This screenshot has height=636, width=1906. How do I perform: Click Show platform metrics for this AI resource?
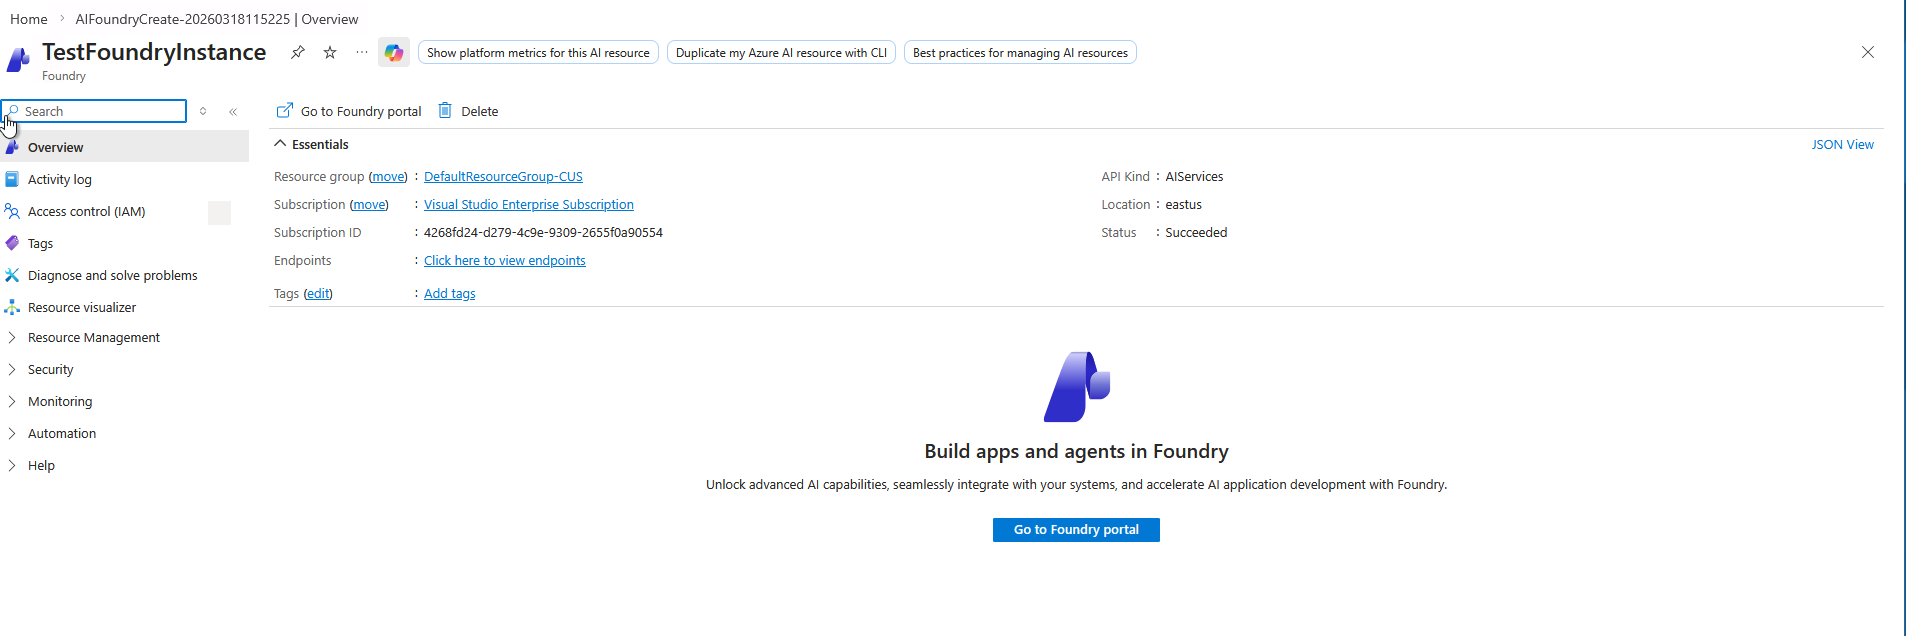[x=538, y=53]
